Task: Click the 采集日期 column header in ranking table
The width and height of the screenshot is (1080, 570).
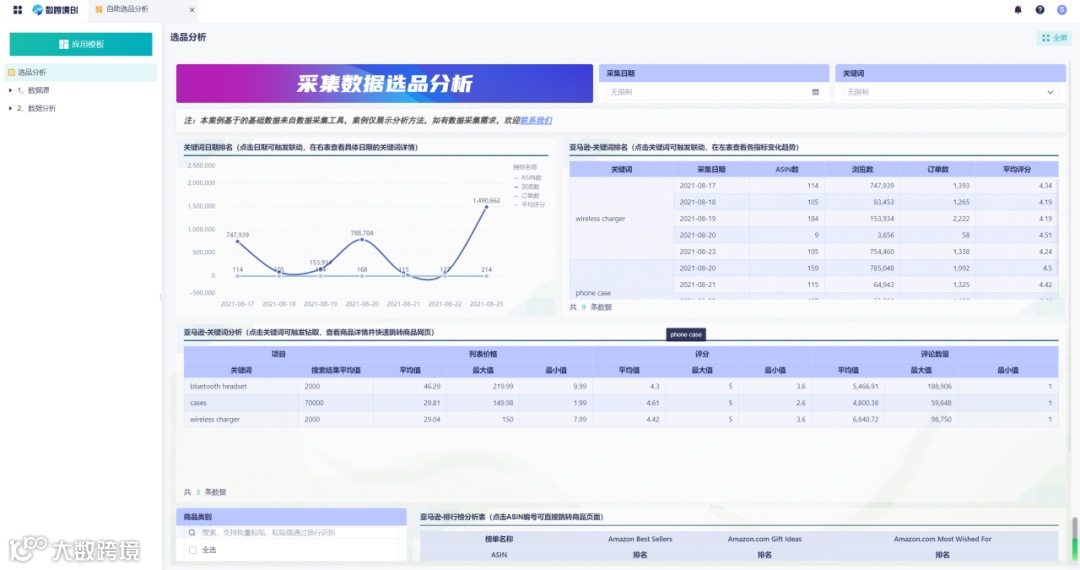Action: click(711, 169)
